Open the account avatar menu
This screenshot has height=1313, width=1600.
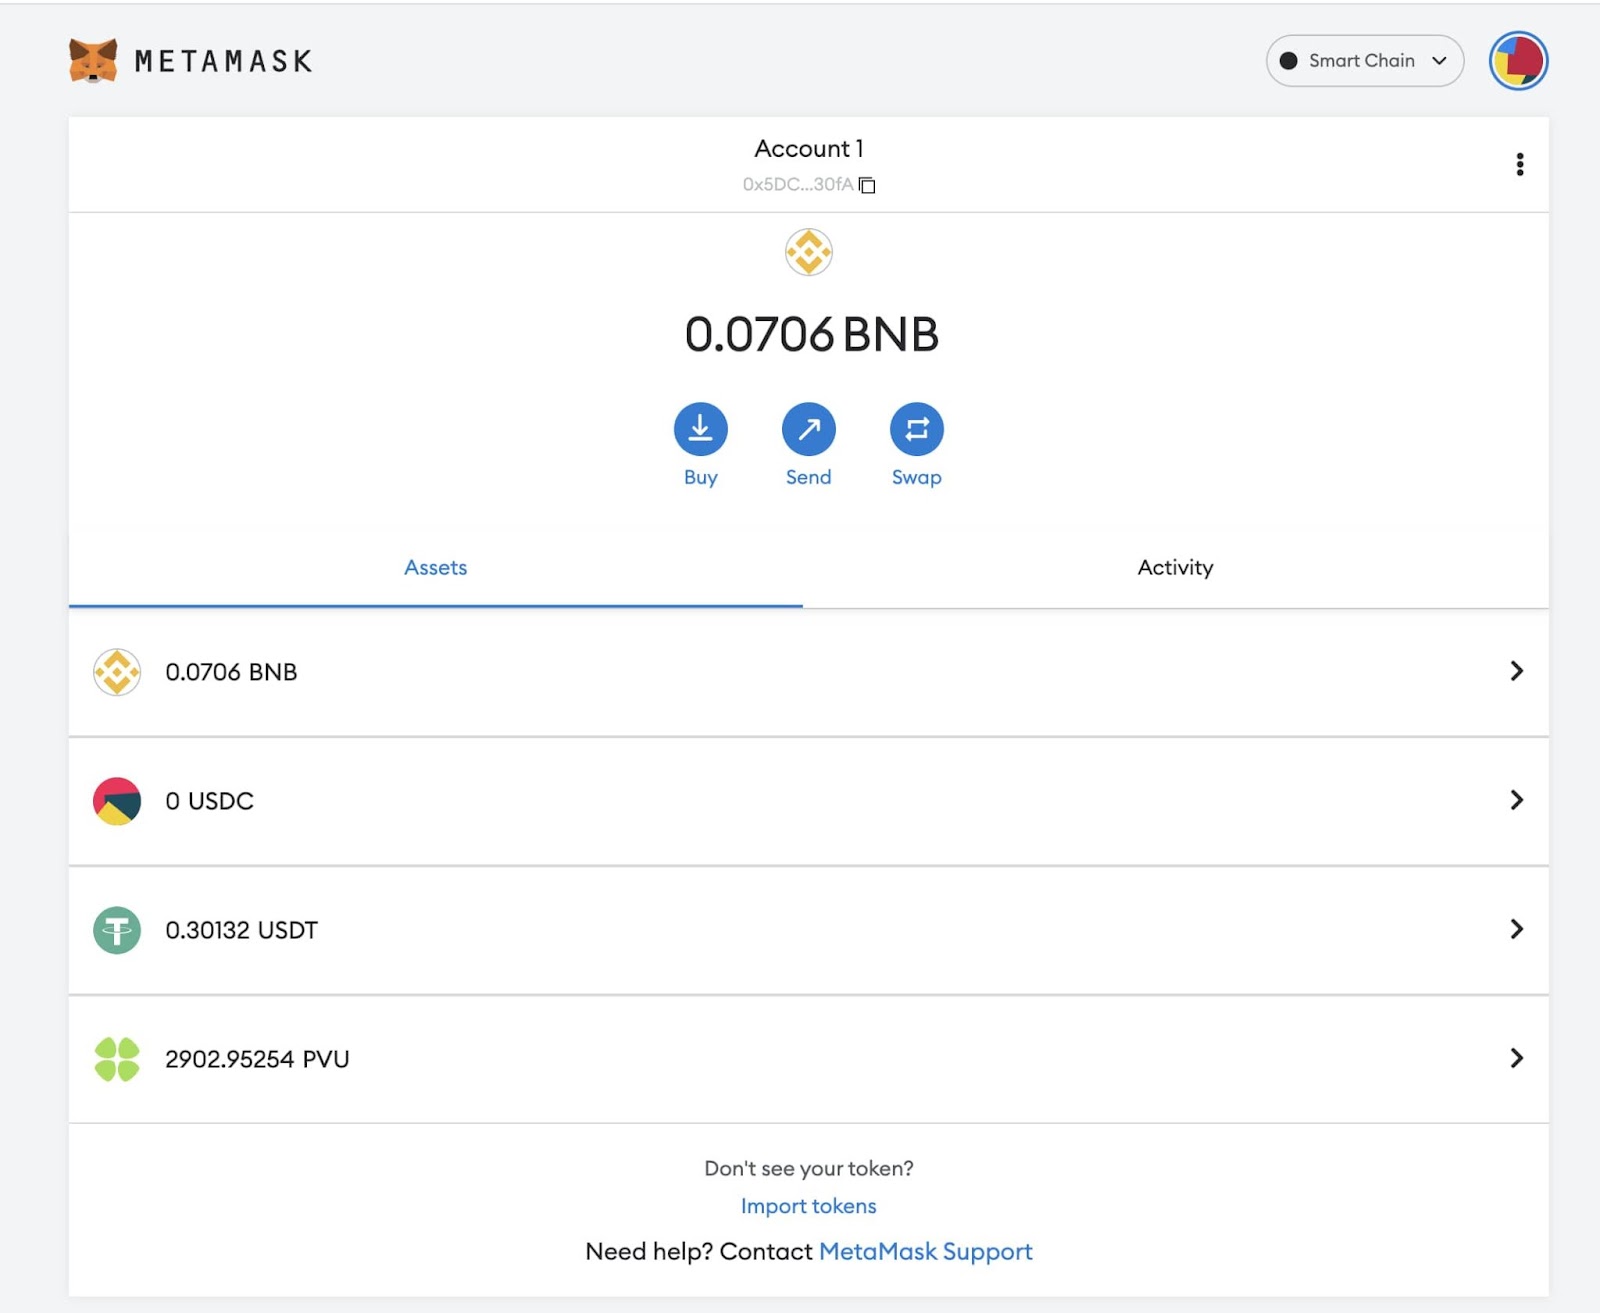1518,61
